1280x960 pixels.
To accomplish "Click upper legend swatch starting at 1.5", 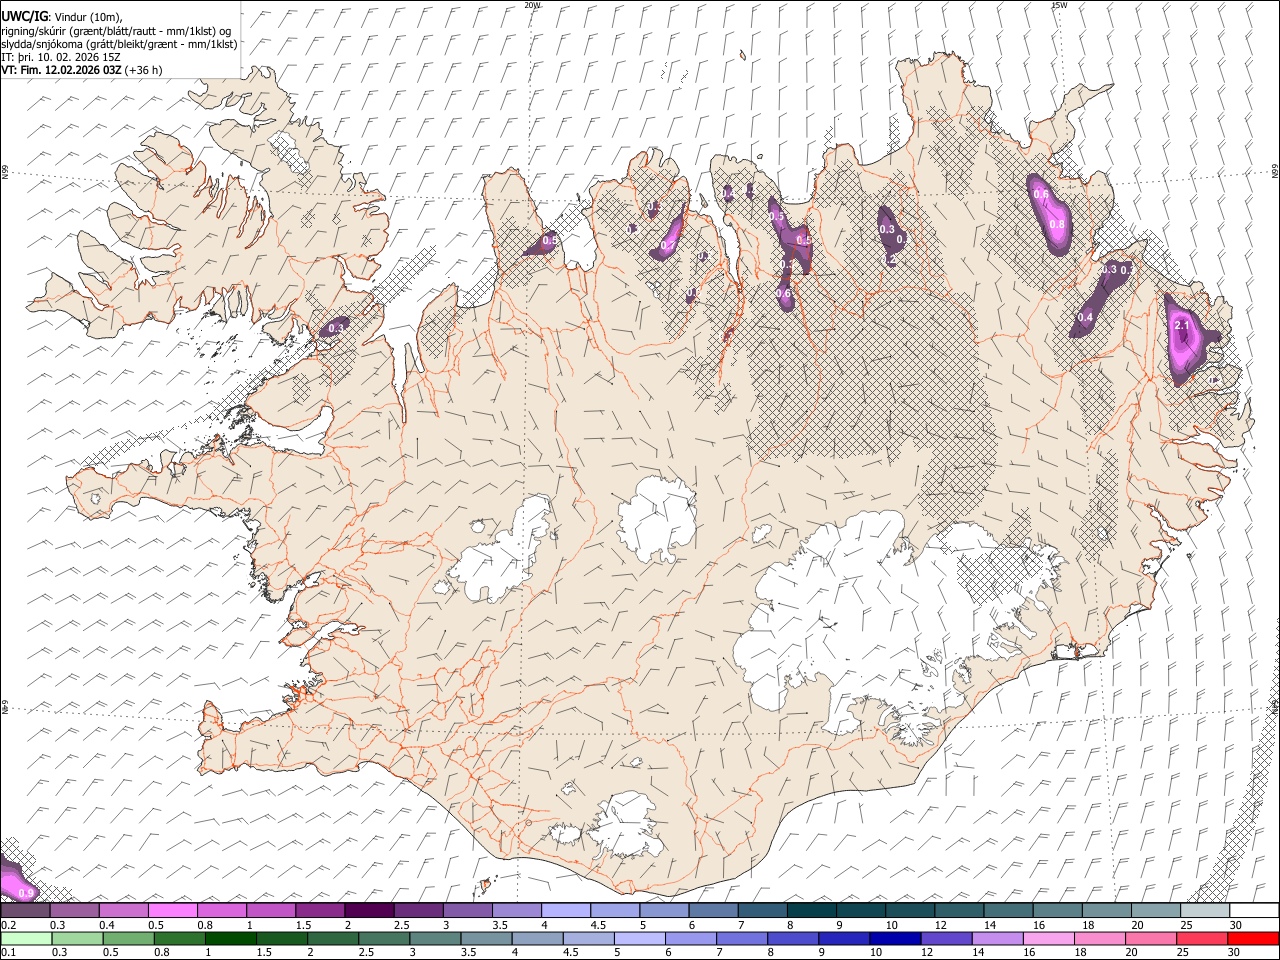I will 320,911.
